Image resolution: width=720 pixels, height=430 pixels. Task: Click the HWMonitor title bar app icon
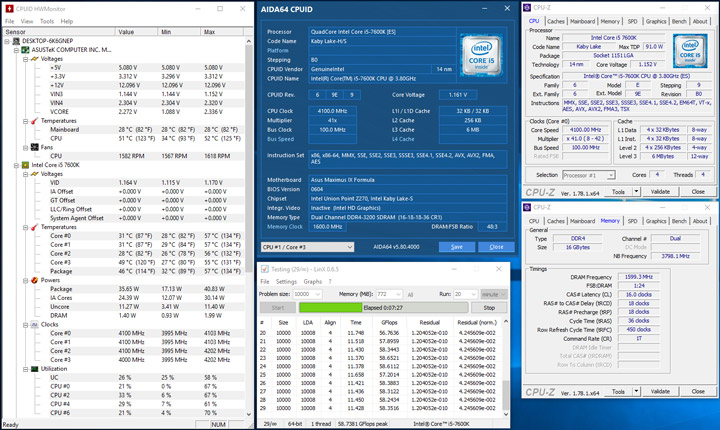[9, 9]
